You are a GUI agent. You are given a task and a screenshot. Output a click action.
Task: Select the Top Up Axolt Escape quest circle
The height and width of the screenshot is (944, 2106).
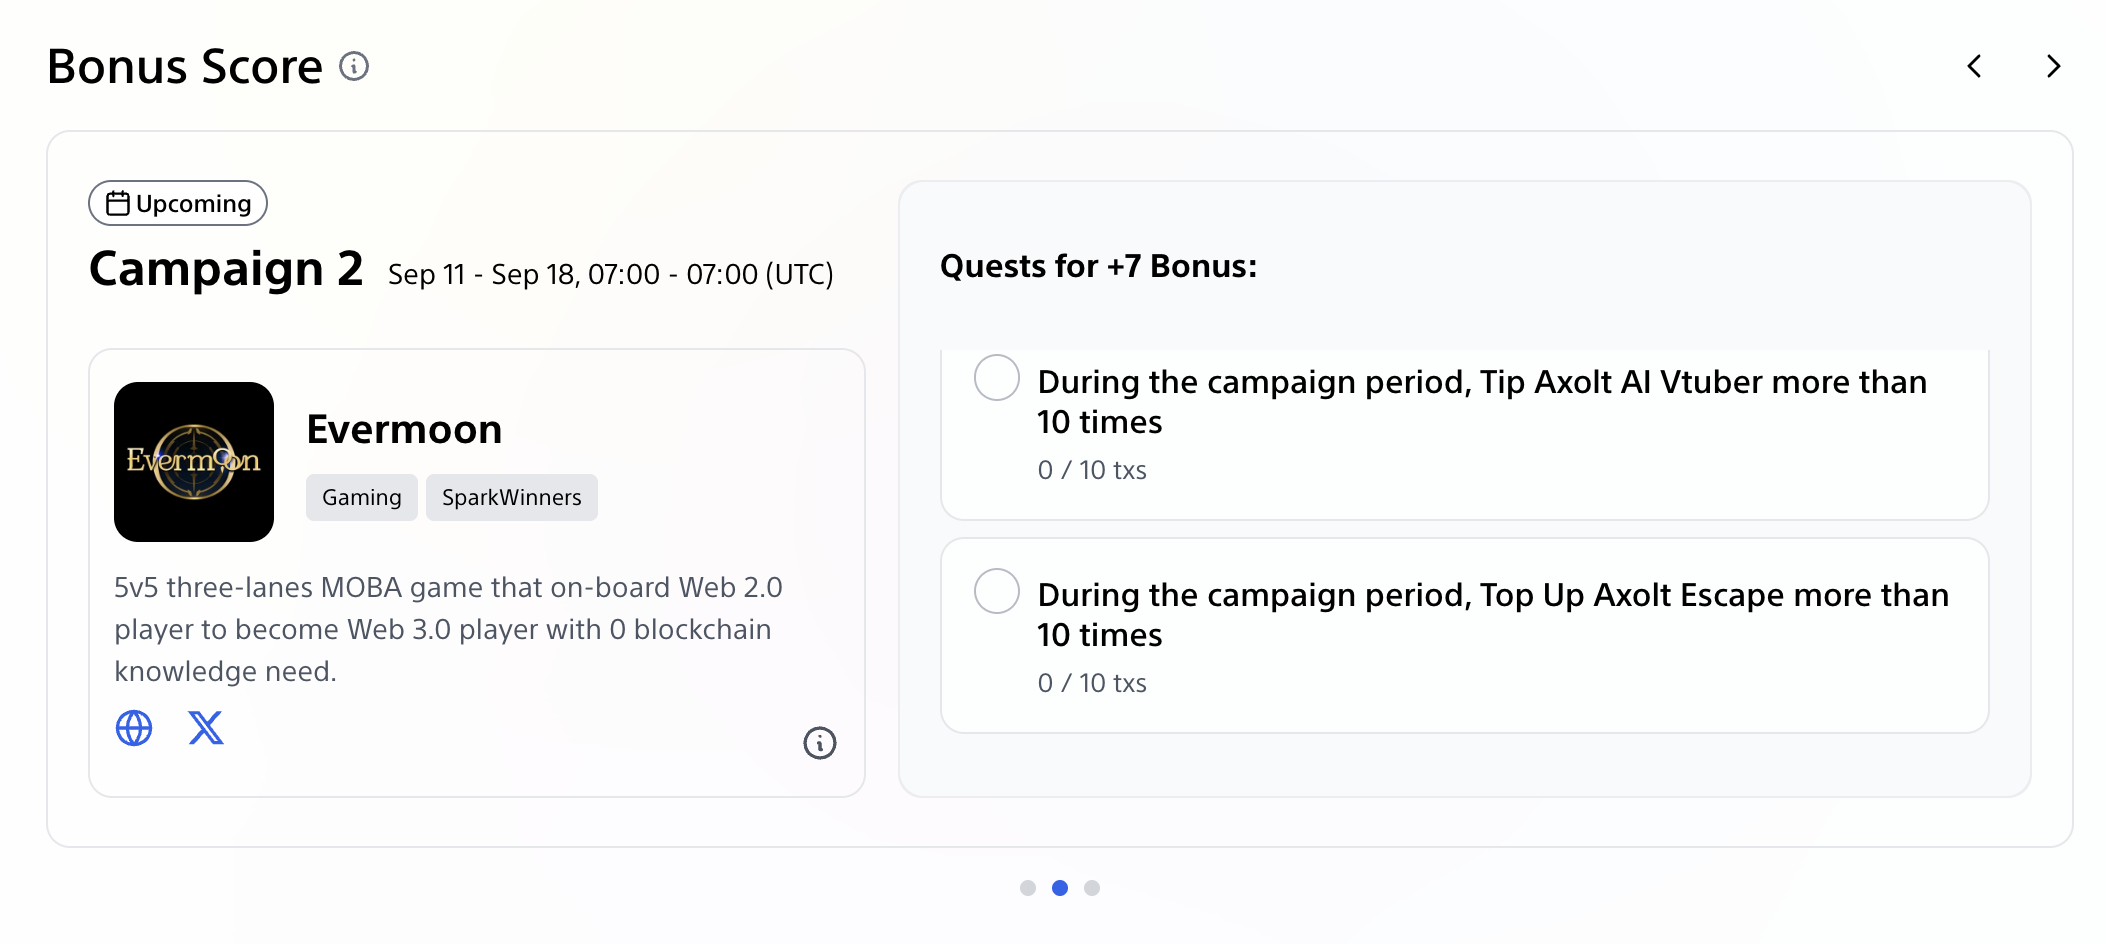997,591
